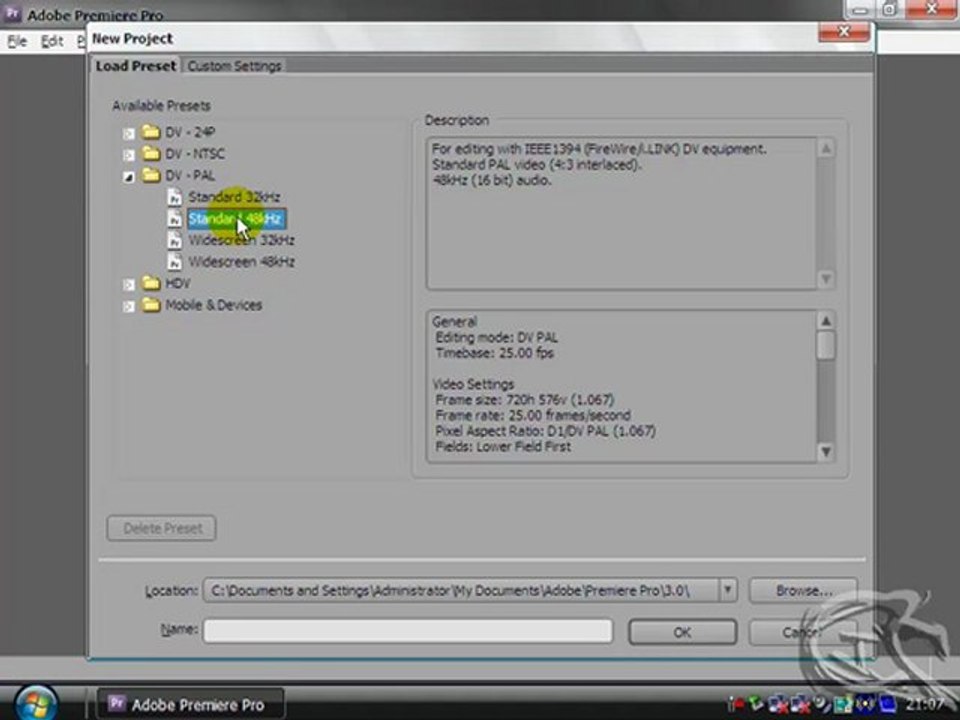960x720 pixels.
Task: Select the Standard 32kHz preset
Action: pos(234,197)
